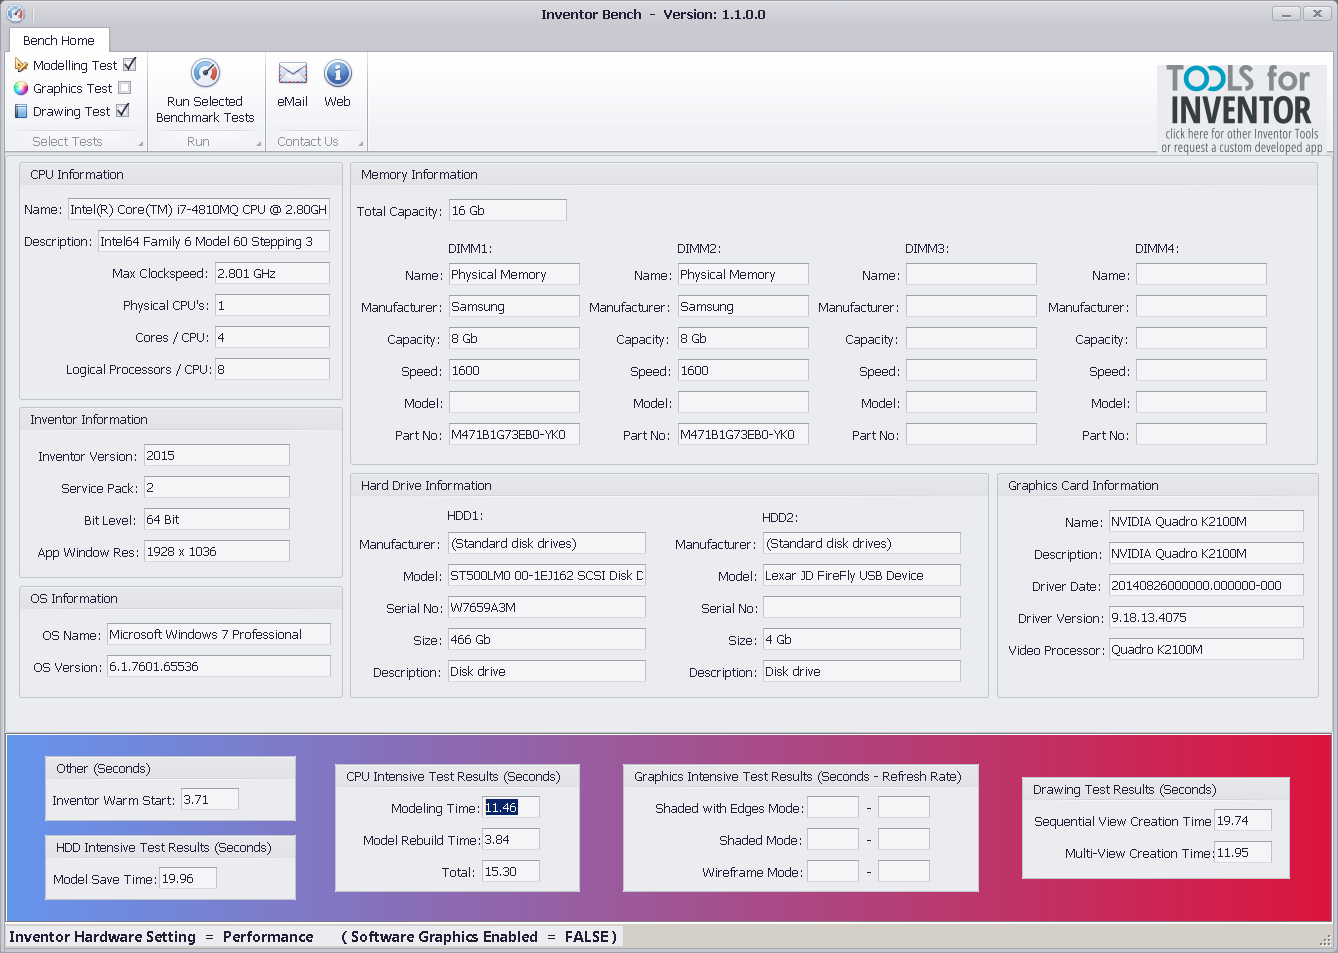Click the HDD1 Serial No field

click(547, 608)
